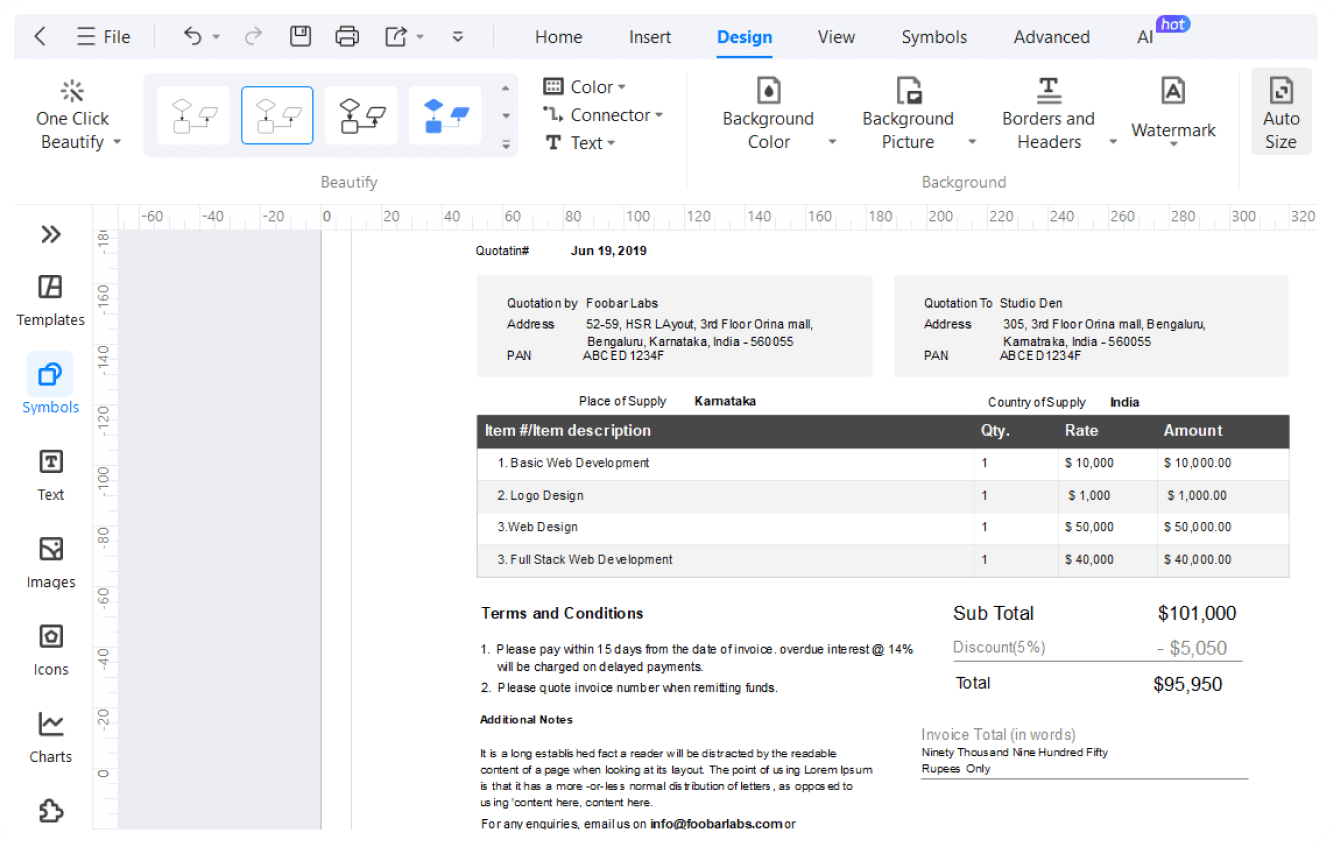Switch to the View tab

836,37
